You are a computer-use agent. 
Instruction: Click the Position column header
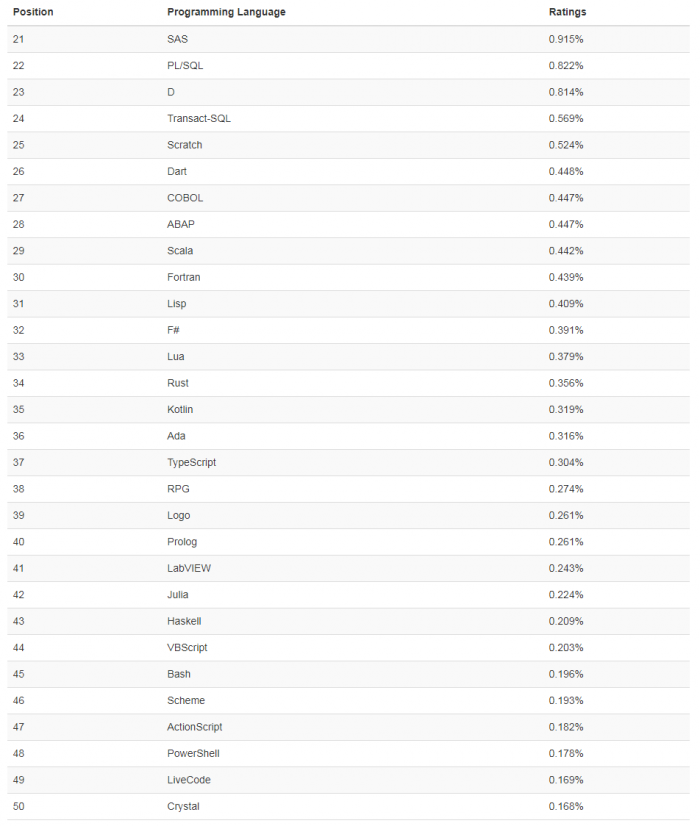[x=33, y=12]
